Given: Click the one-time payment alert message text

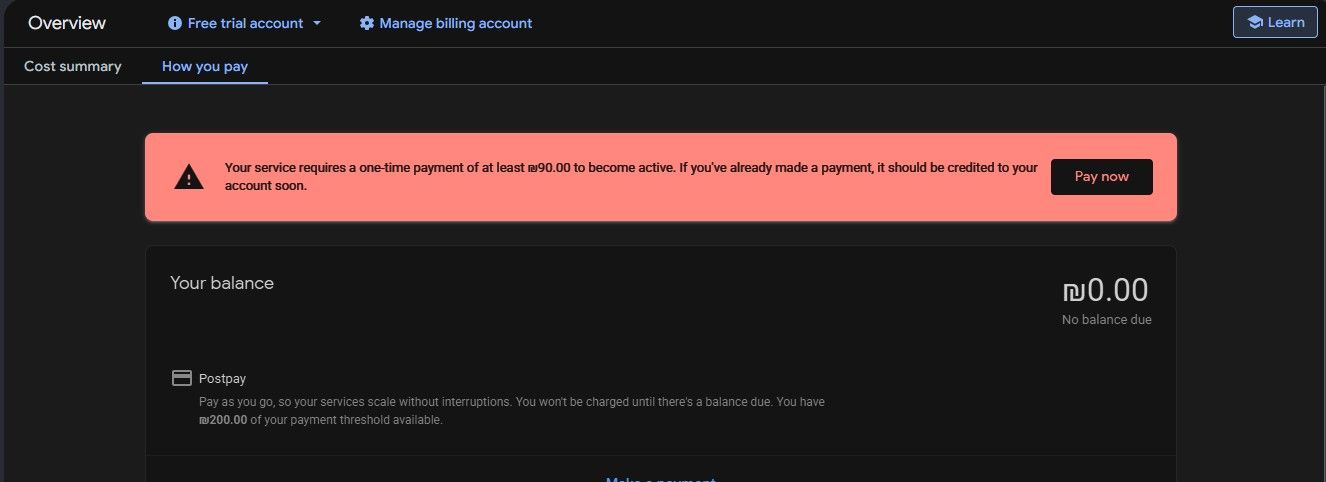Looking at the screenshot, I should [631, 177].
